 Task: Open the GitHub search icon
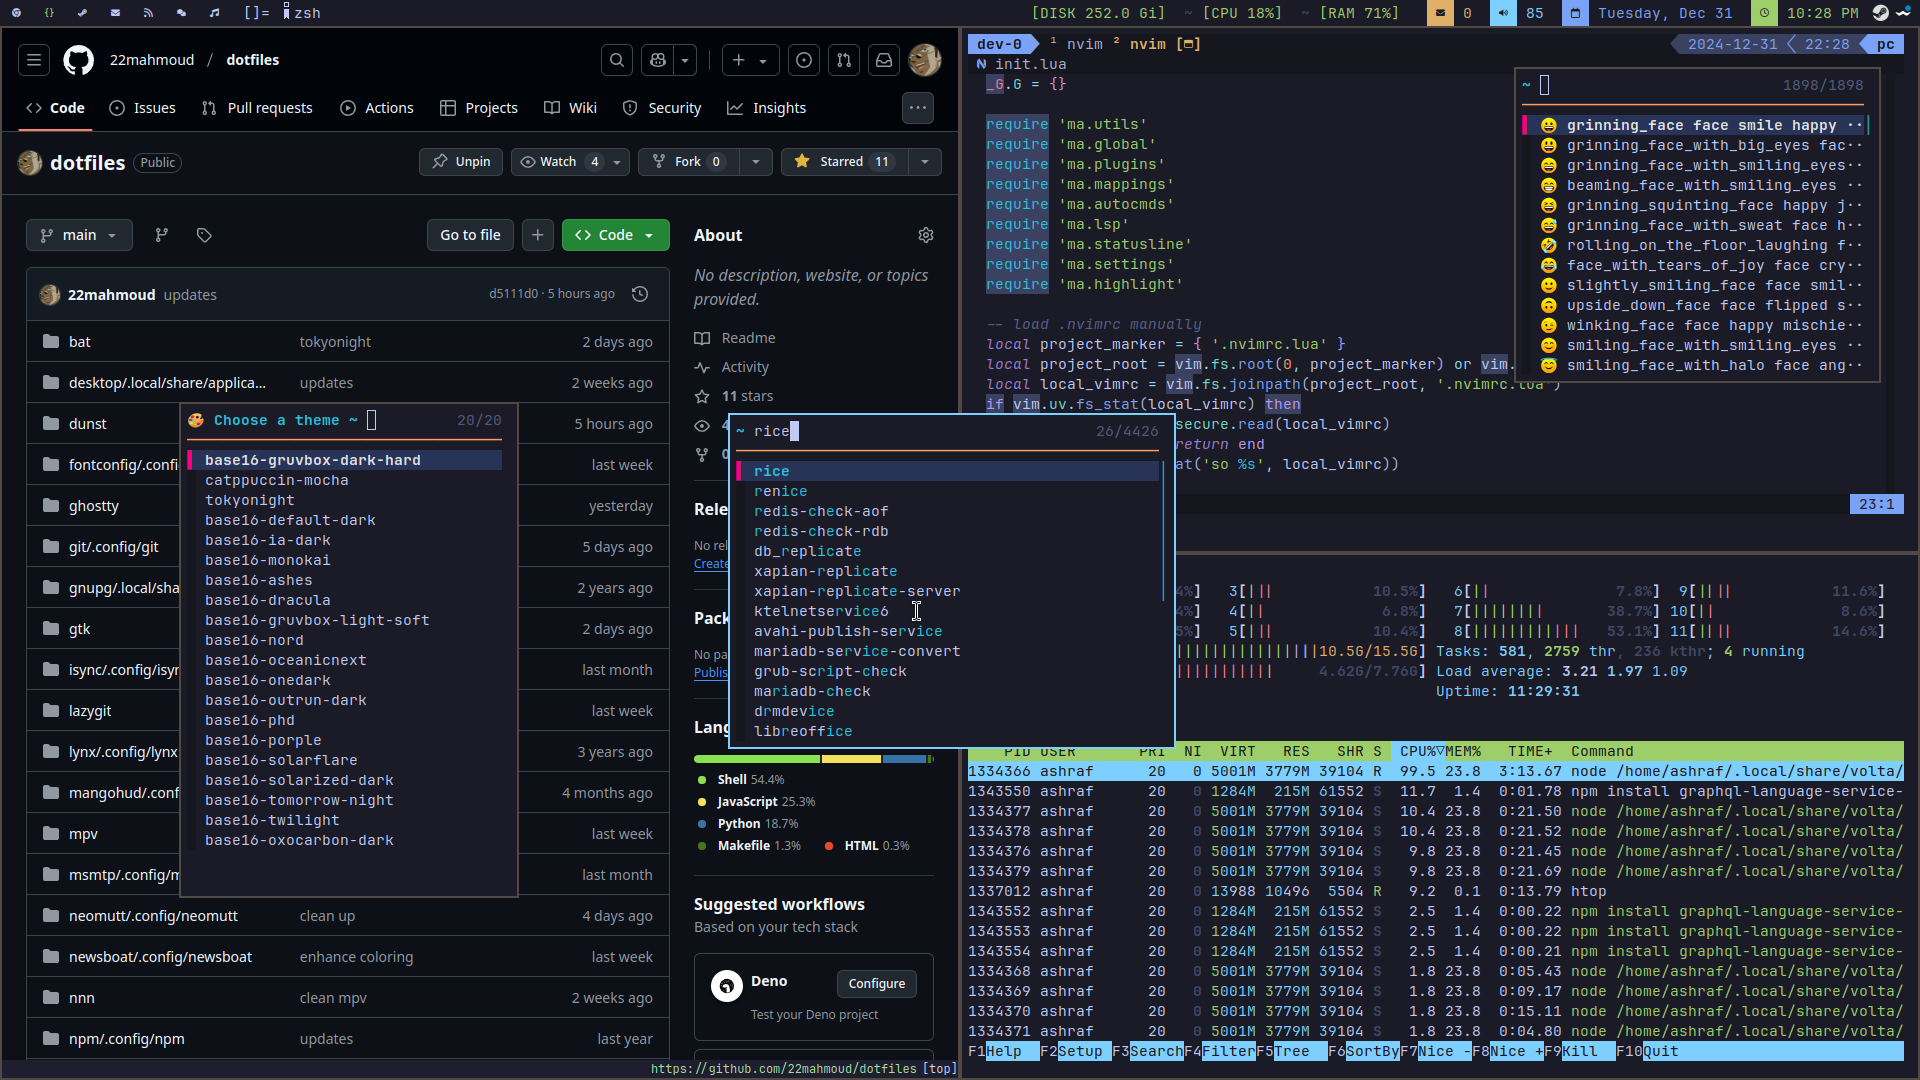click(x=617, y=60)
